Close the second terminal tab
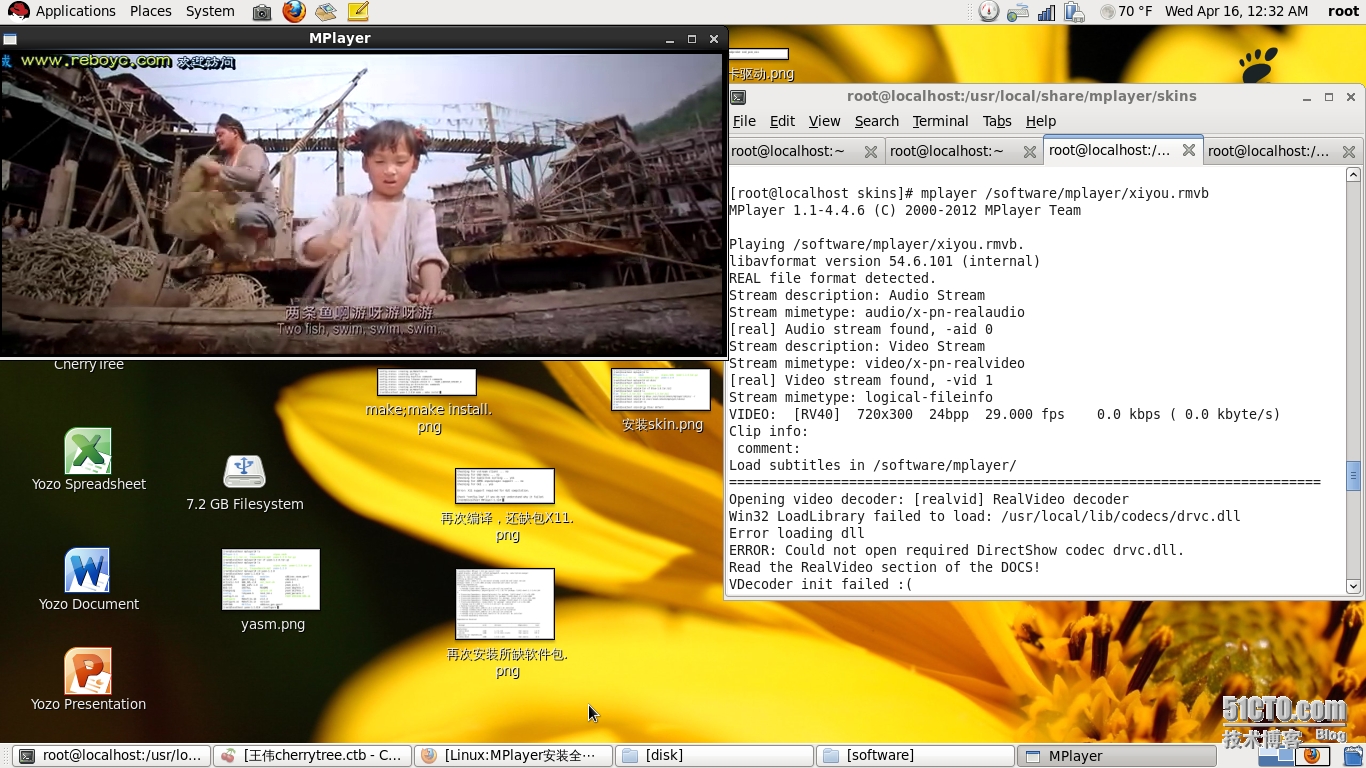This screenshot has height=768, width=1366. (1030, 152)
